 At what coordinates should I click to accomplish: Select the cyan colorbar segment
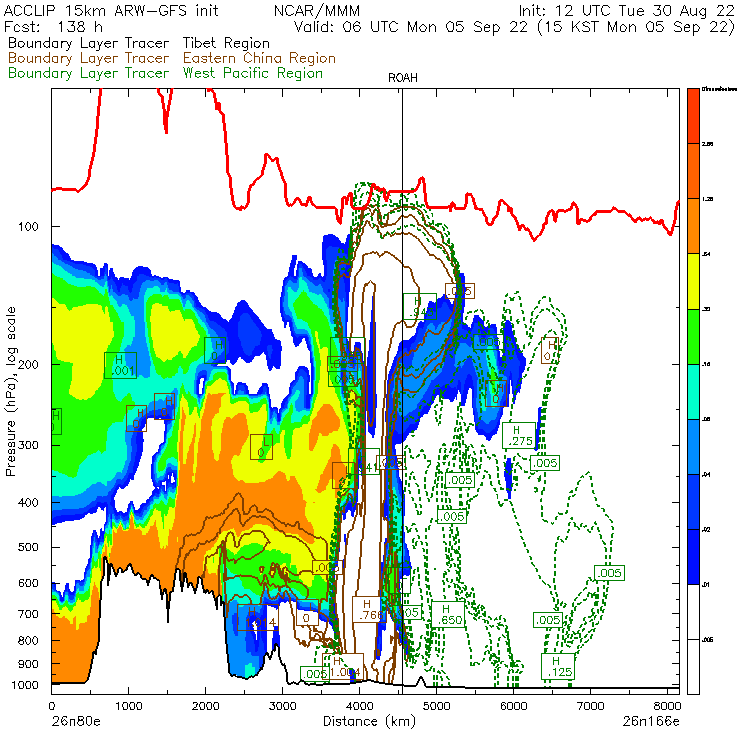pyautogui.click(x=693, y=392)
